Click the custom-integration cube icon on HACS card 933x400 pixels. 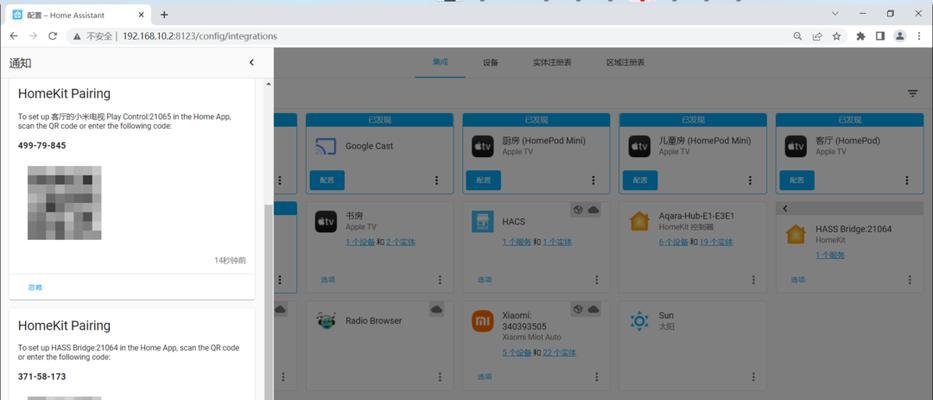(577, 210)
